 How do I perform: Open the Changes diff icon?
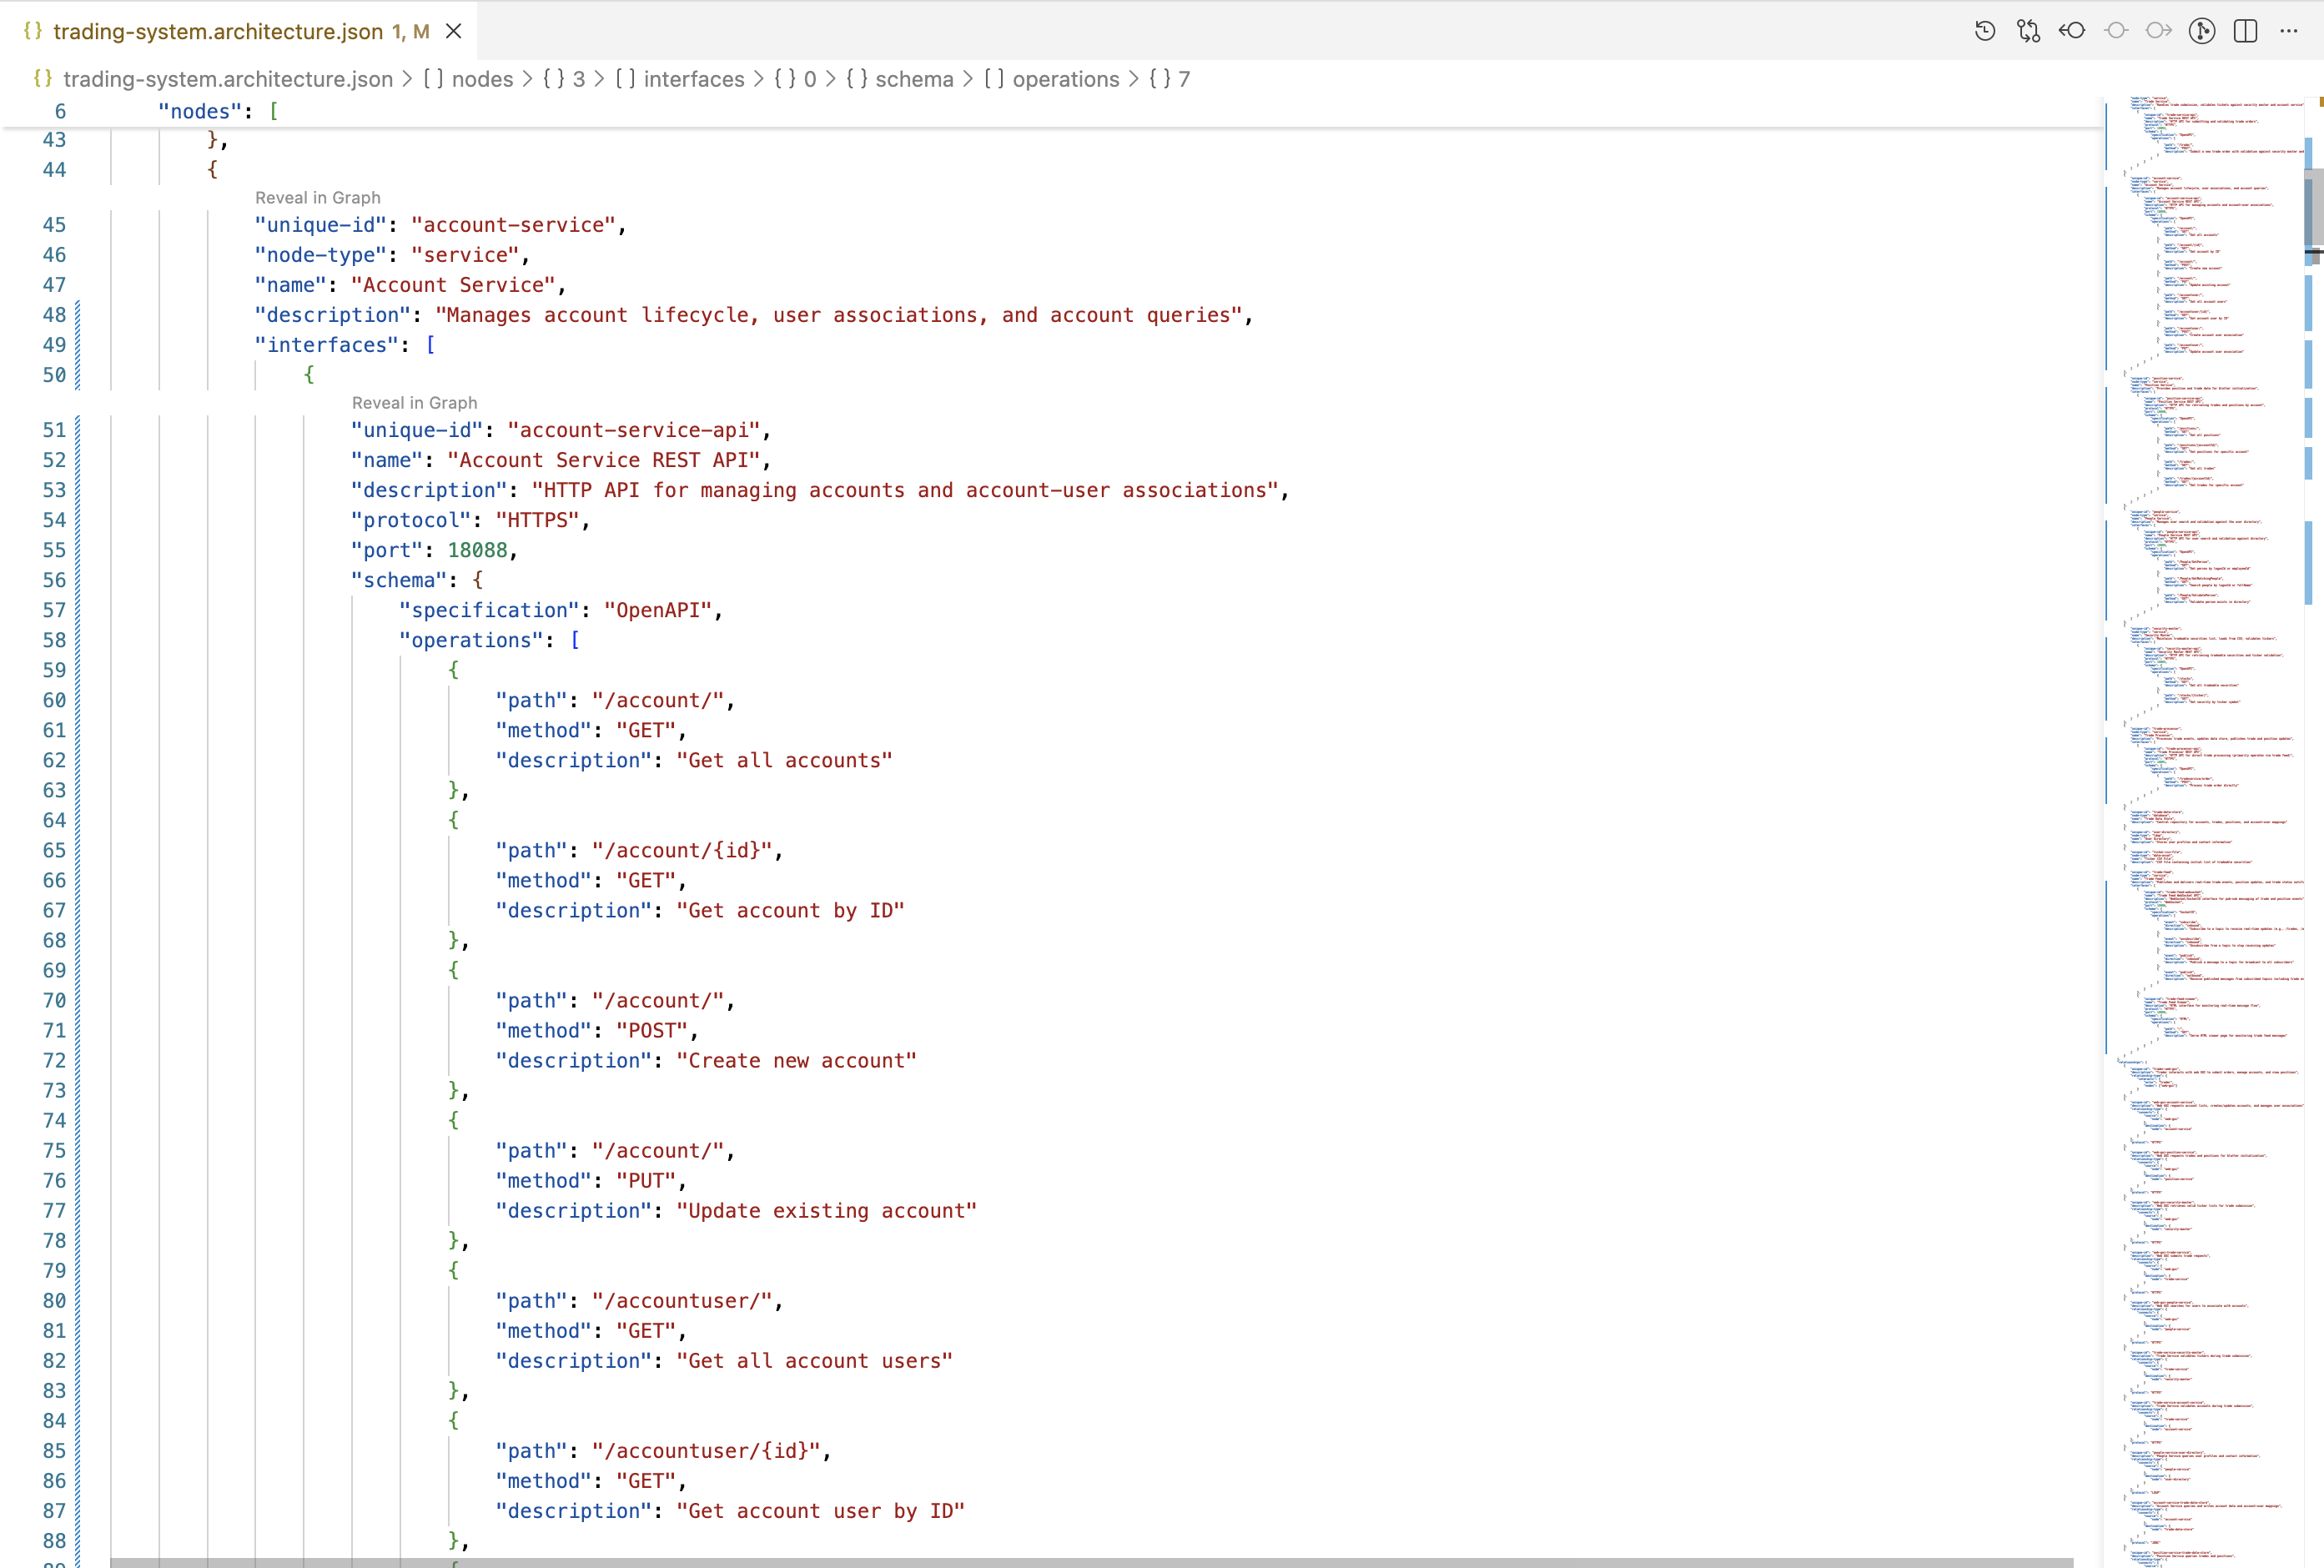coord(2030,31)
